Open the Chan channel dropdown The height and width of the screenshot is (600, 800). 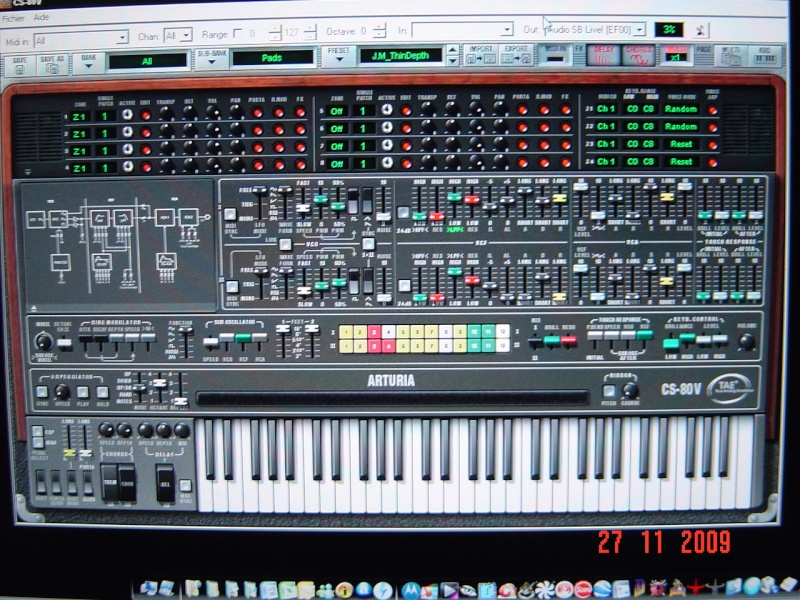[178, 36]
